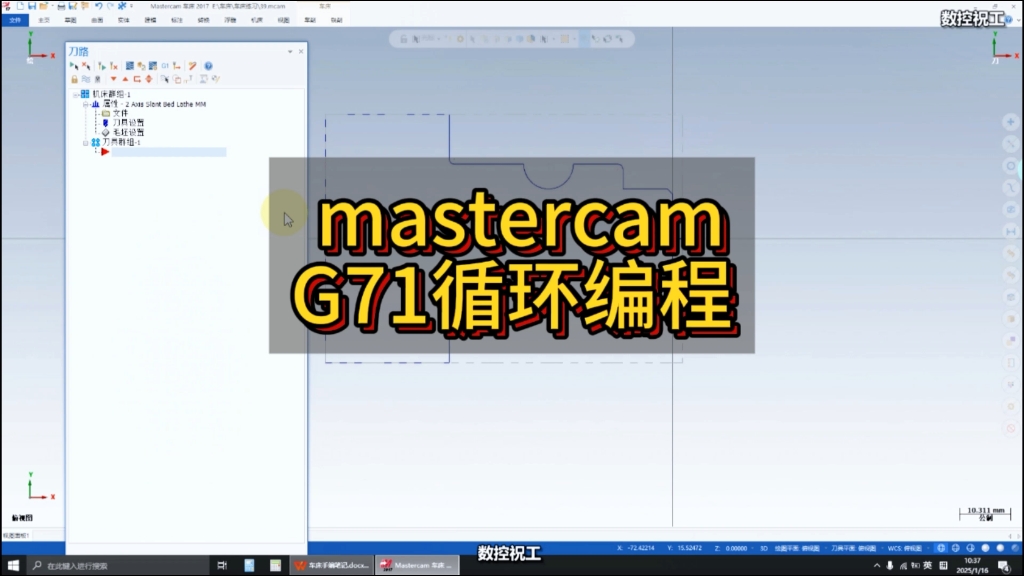Select all operations in the Toolpaths manager
The height and width of the screenshot is (576, 1024).
[x=74, y=66]
